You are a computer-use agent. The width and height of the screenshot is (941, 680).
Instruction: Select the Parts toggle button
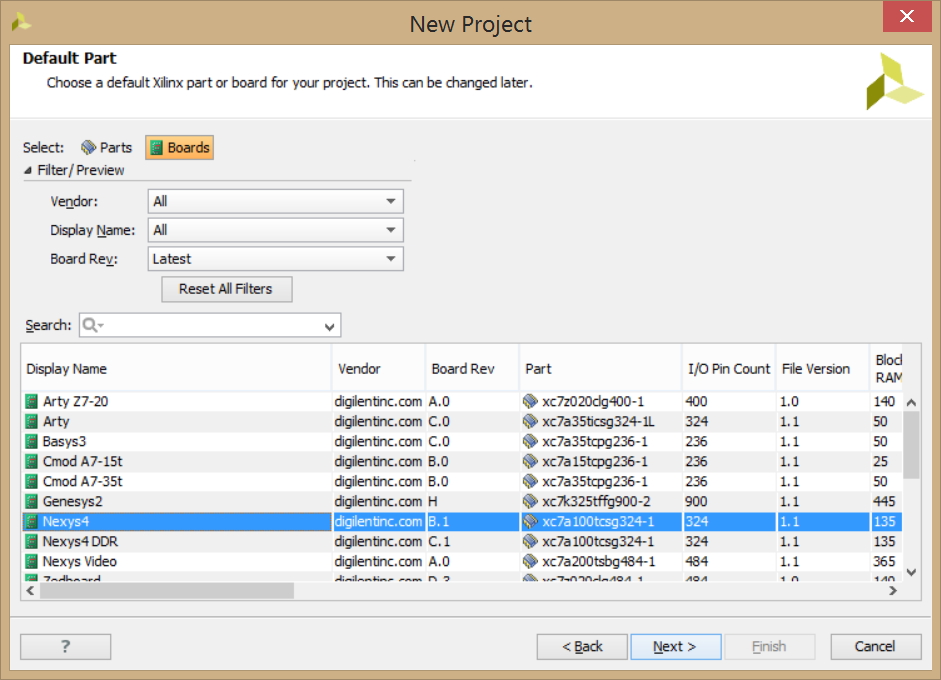106,148
